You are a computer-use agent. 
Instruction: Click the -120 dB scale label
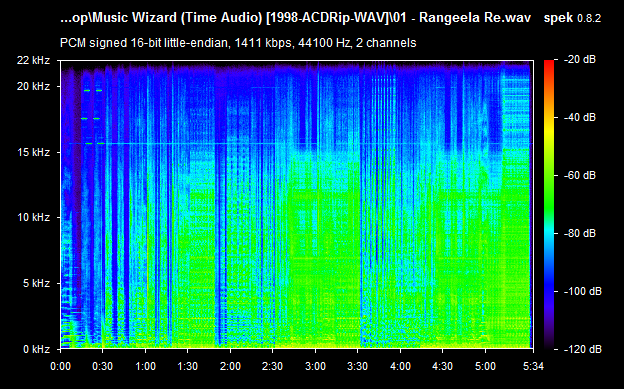583,349
